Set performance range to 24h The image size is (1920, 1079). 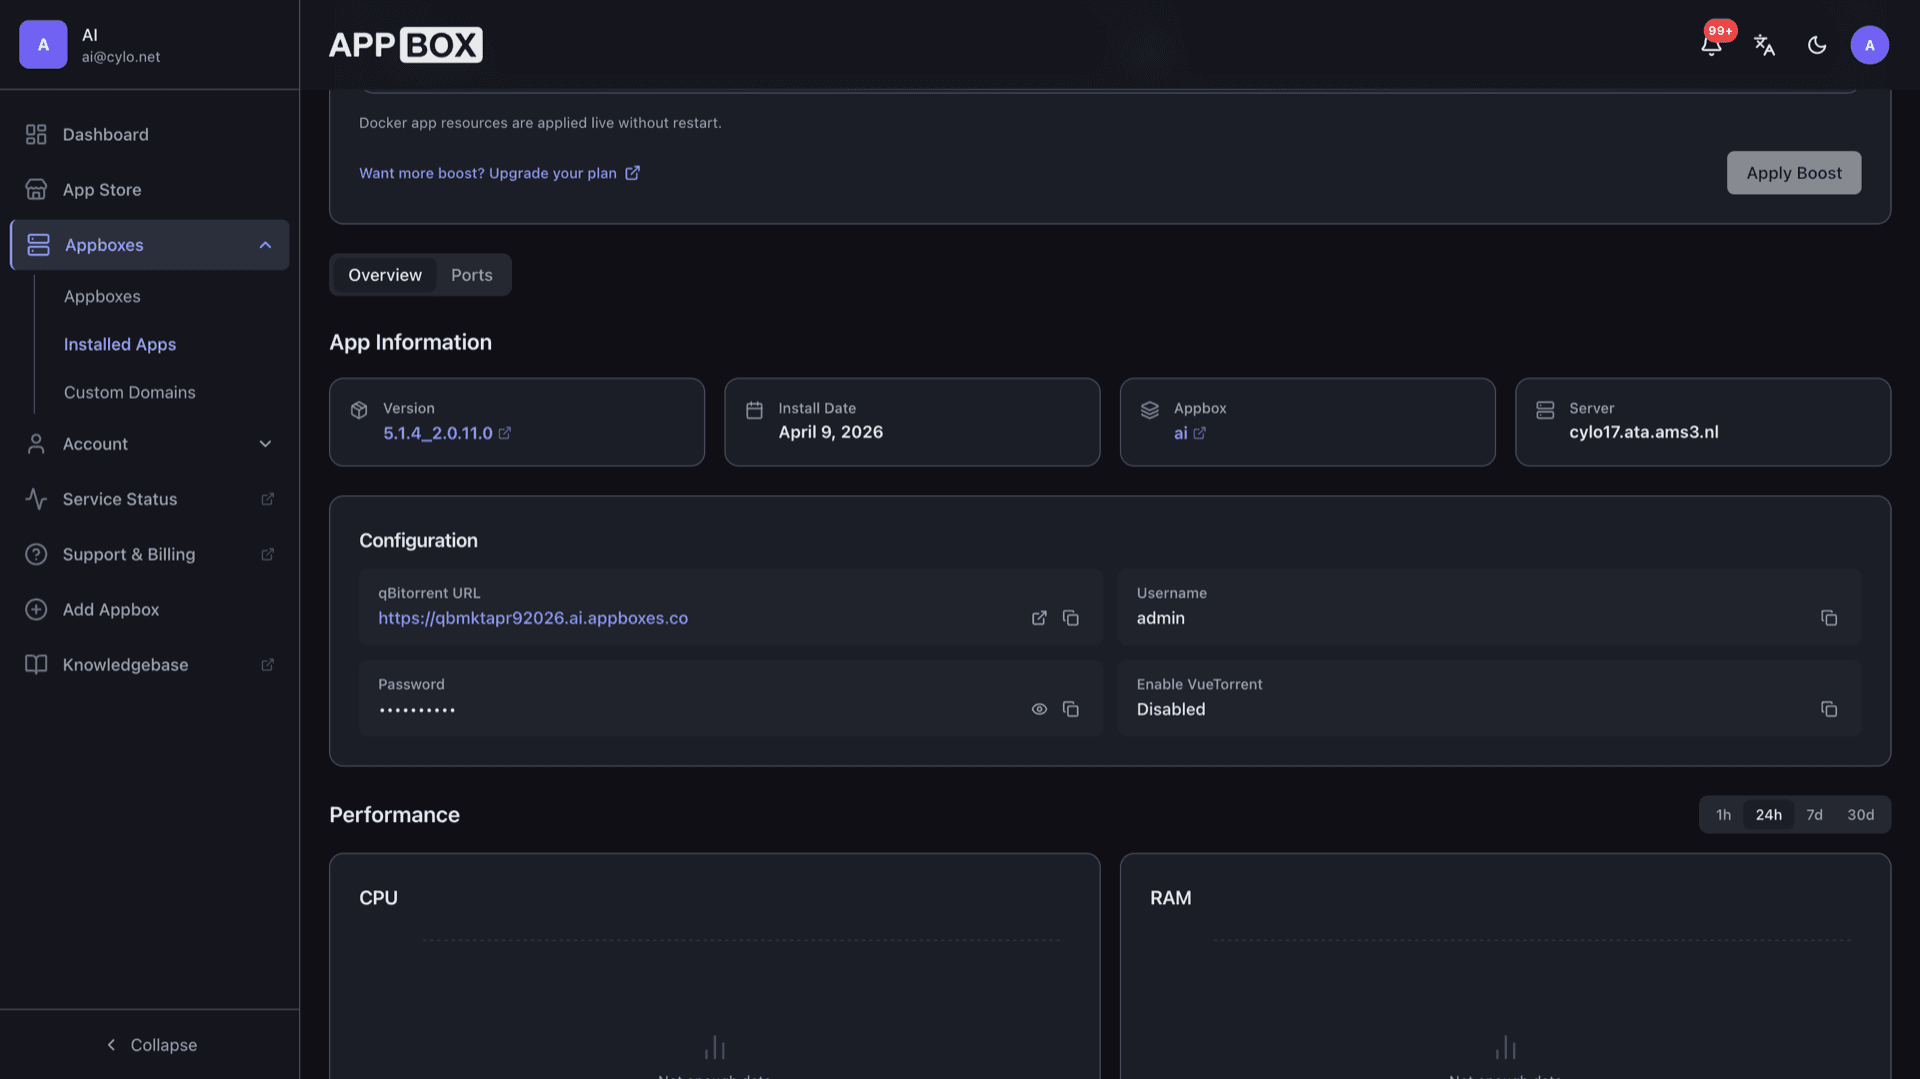[1768, 815]
